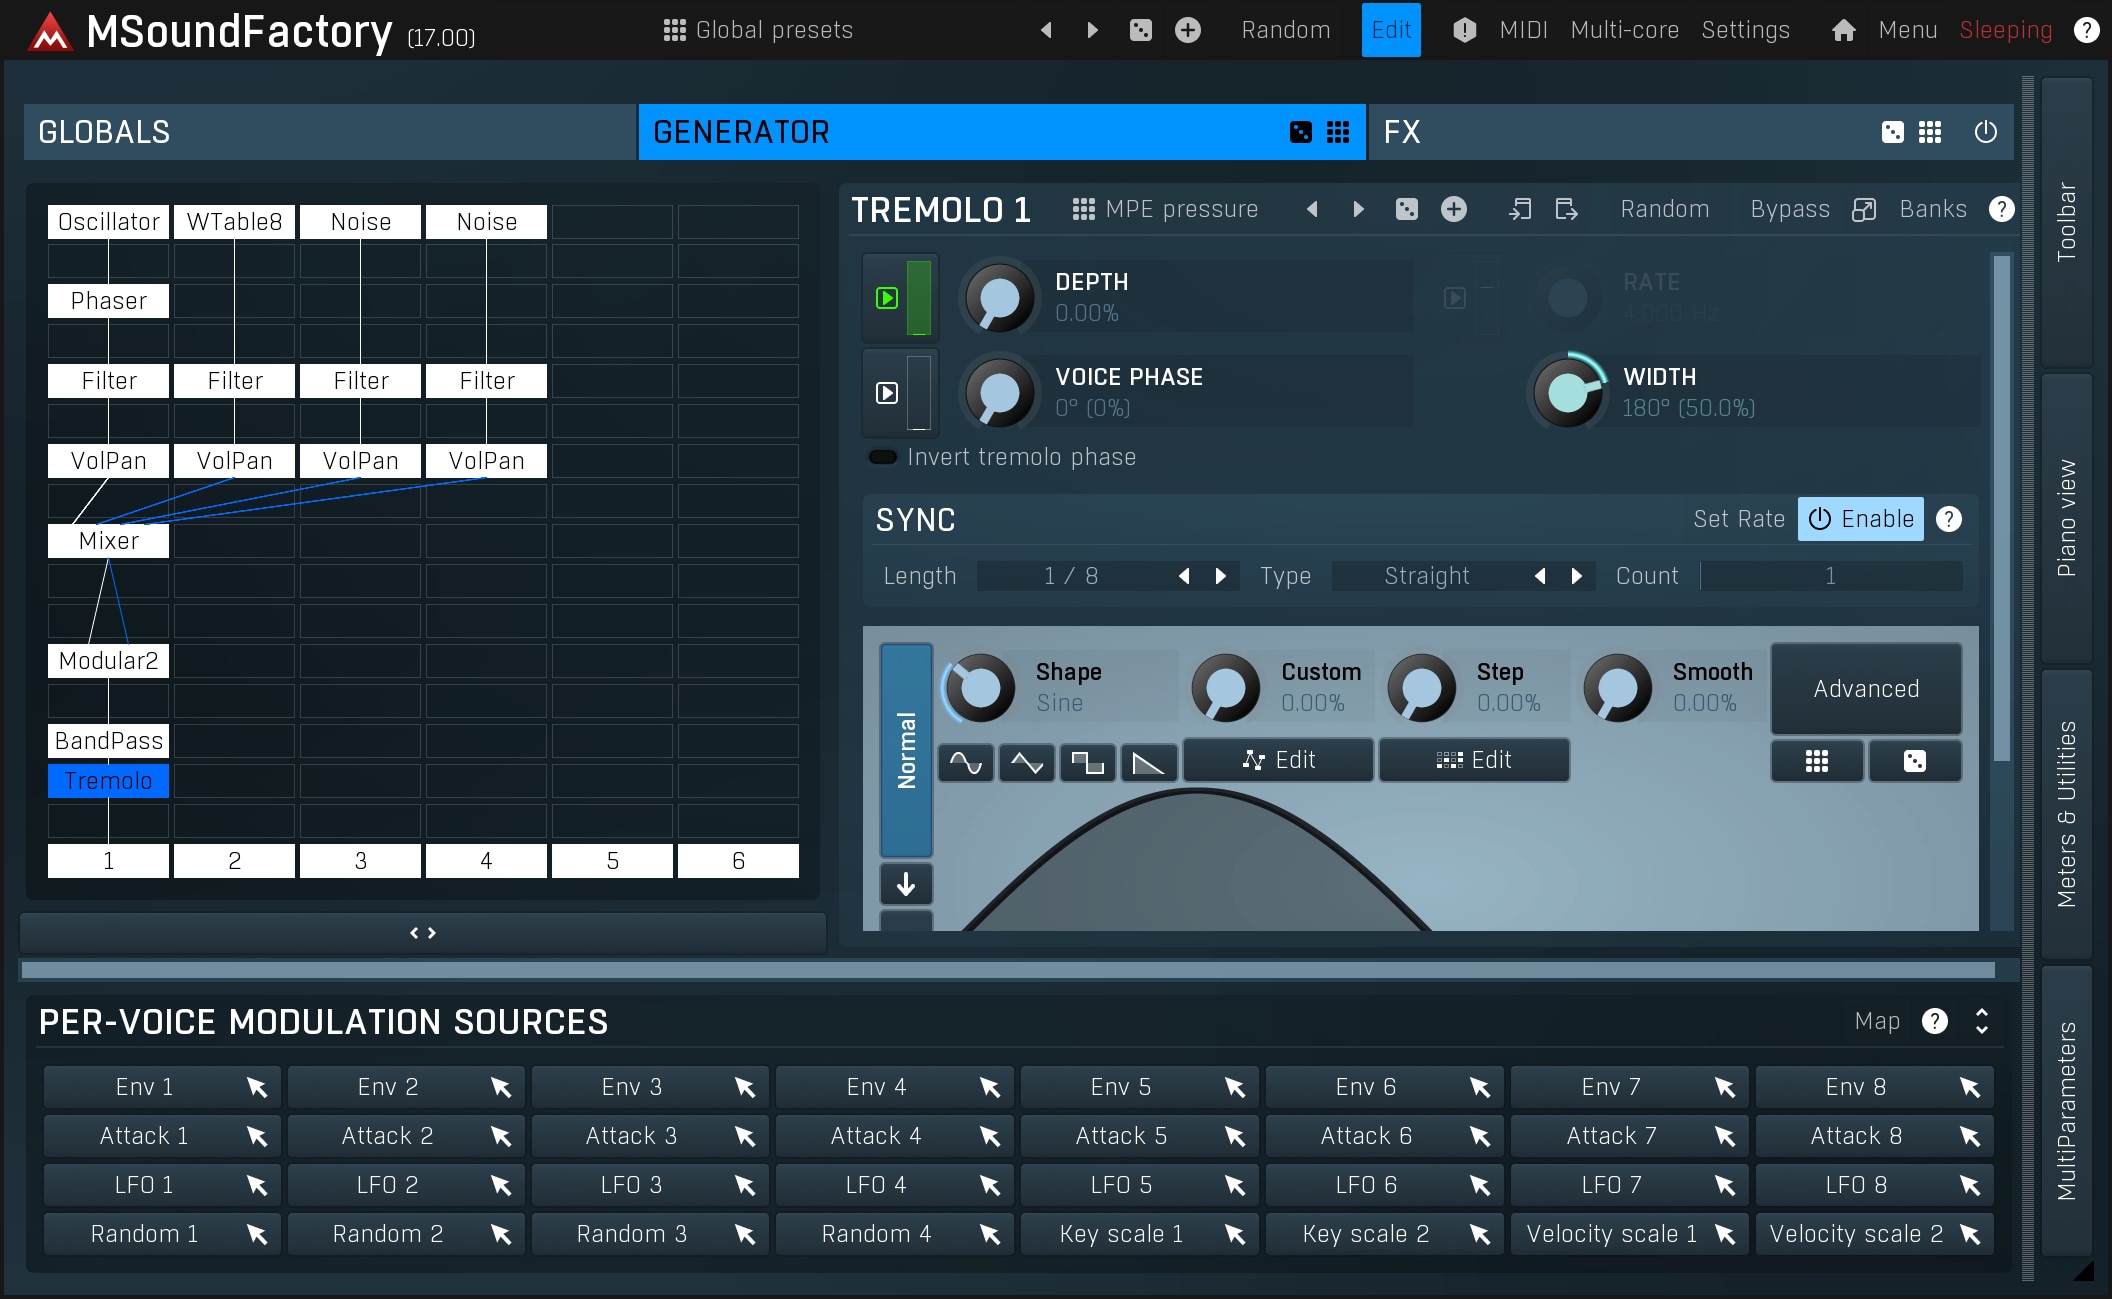
Task: Toggle Invert tremolo phase switch
Action: click(883, 457)
